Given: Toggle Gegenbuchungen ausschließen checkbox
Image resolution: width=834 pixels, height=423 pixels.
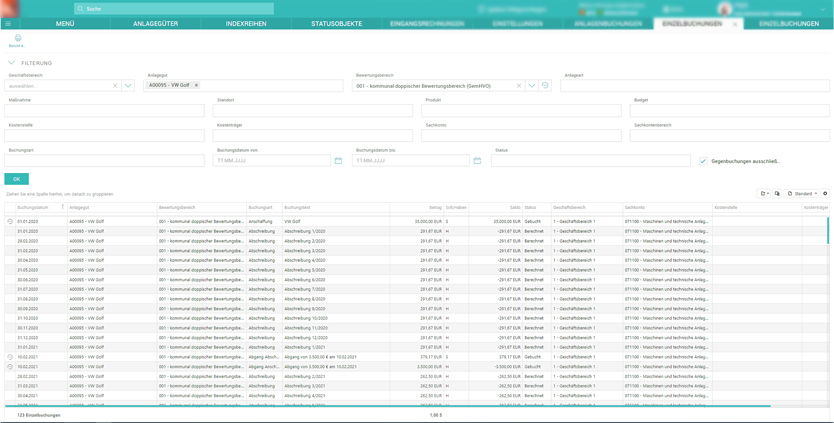Looking at the screenshot, I should pos(703,161).
